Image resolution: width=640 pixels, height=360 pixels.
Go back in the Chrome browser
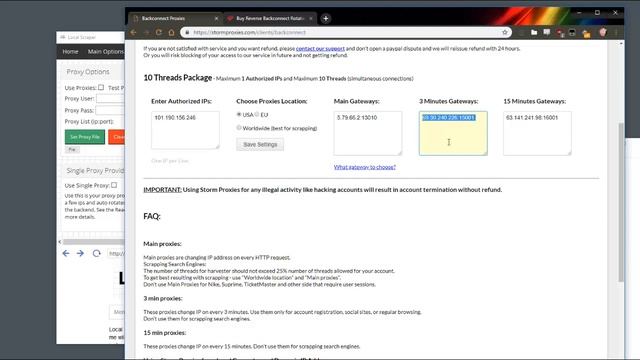pyautogui.click(x=133, y=32)
